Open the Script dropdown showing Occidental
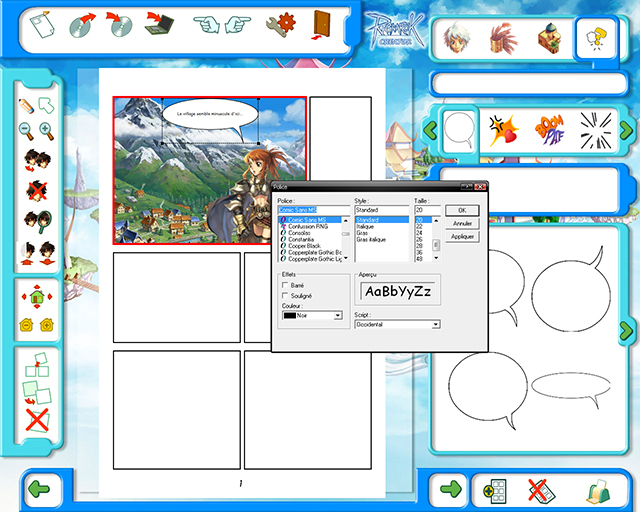 (x=397, y=325)
